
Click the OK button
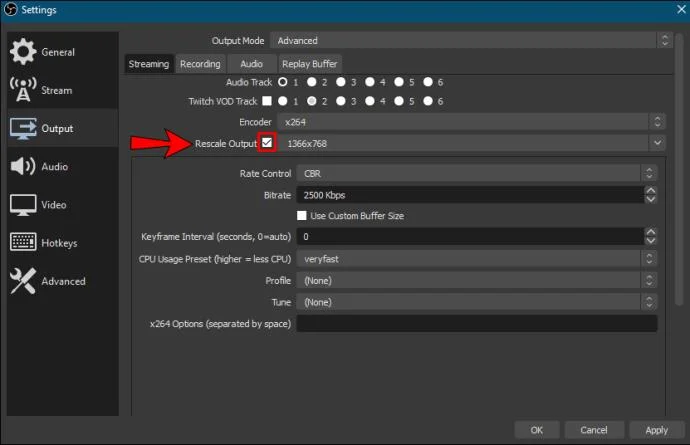pyautogui.click(x=536, y=430)
